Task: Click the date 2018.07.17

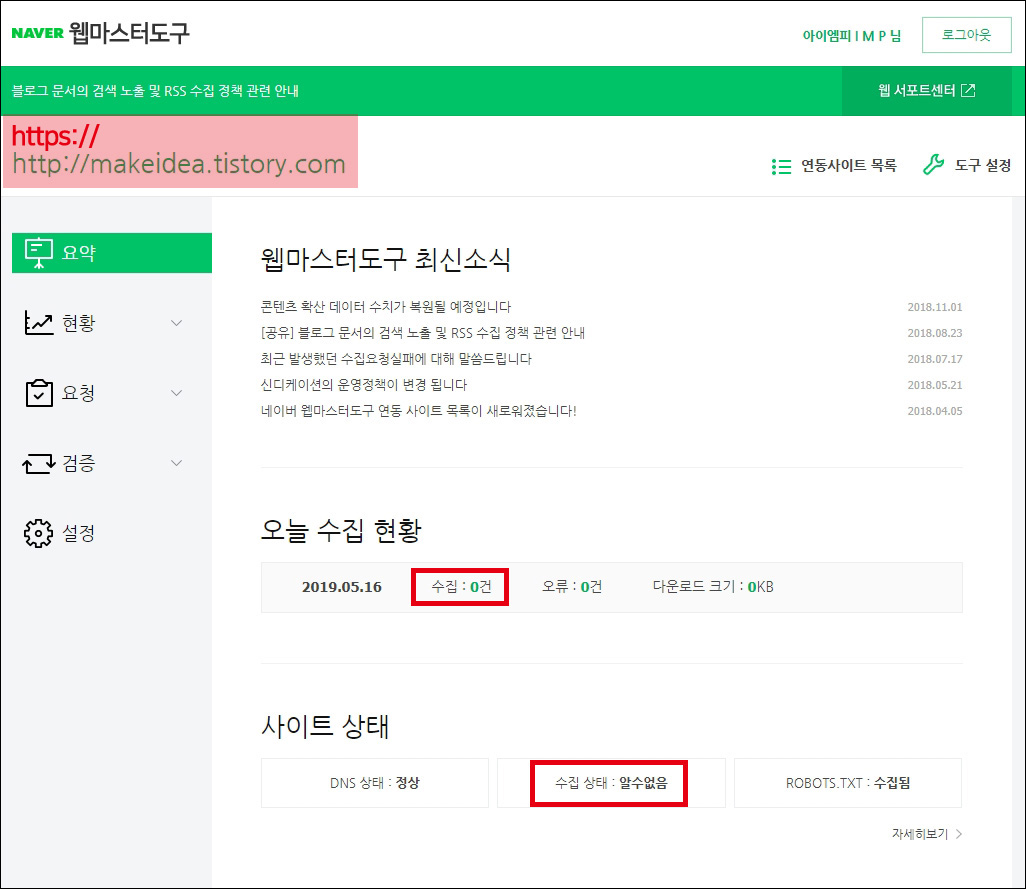Action: click(934, 360)
